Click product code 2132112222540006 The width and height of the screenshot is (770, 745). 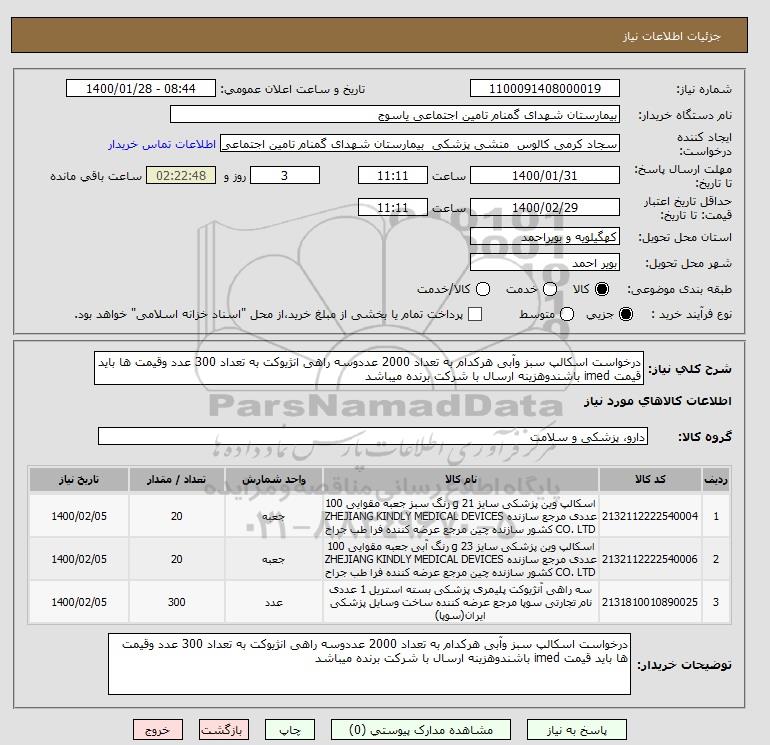pyautogui.click(x=650, y=559)
